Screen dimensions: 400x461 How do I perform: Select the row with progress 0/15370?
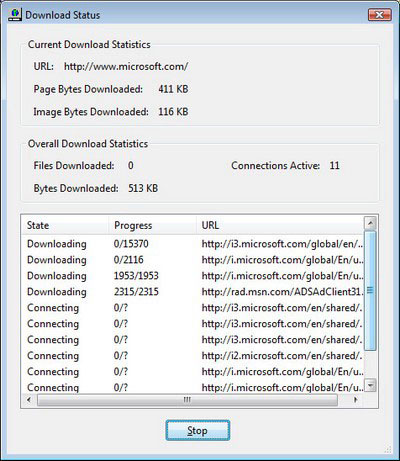click(x=193, y=244)
